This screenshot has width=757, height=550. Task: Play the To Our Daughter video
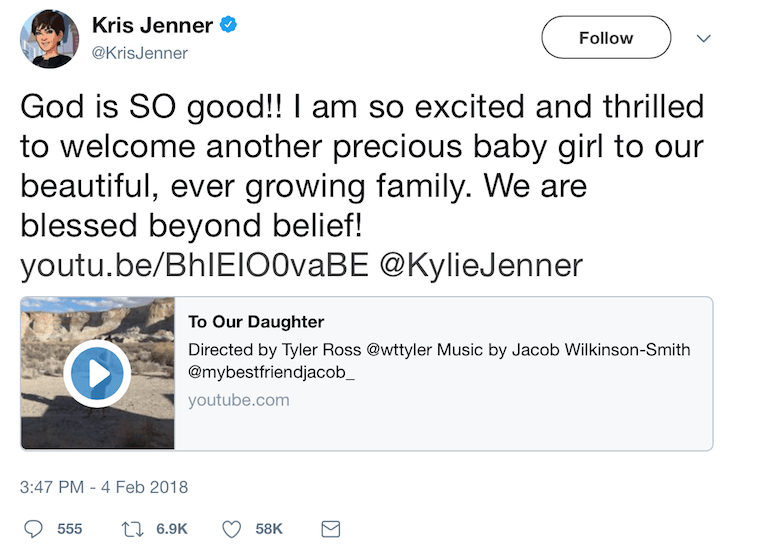point(97,374)
